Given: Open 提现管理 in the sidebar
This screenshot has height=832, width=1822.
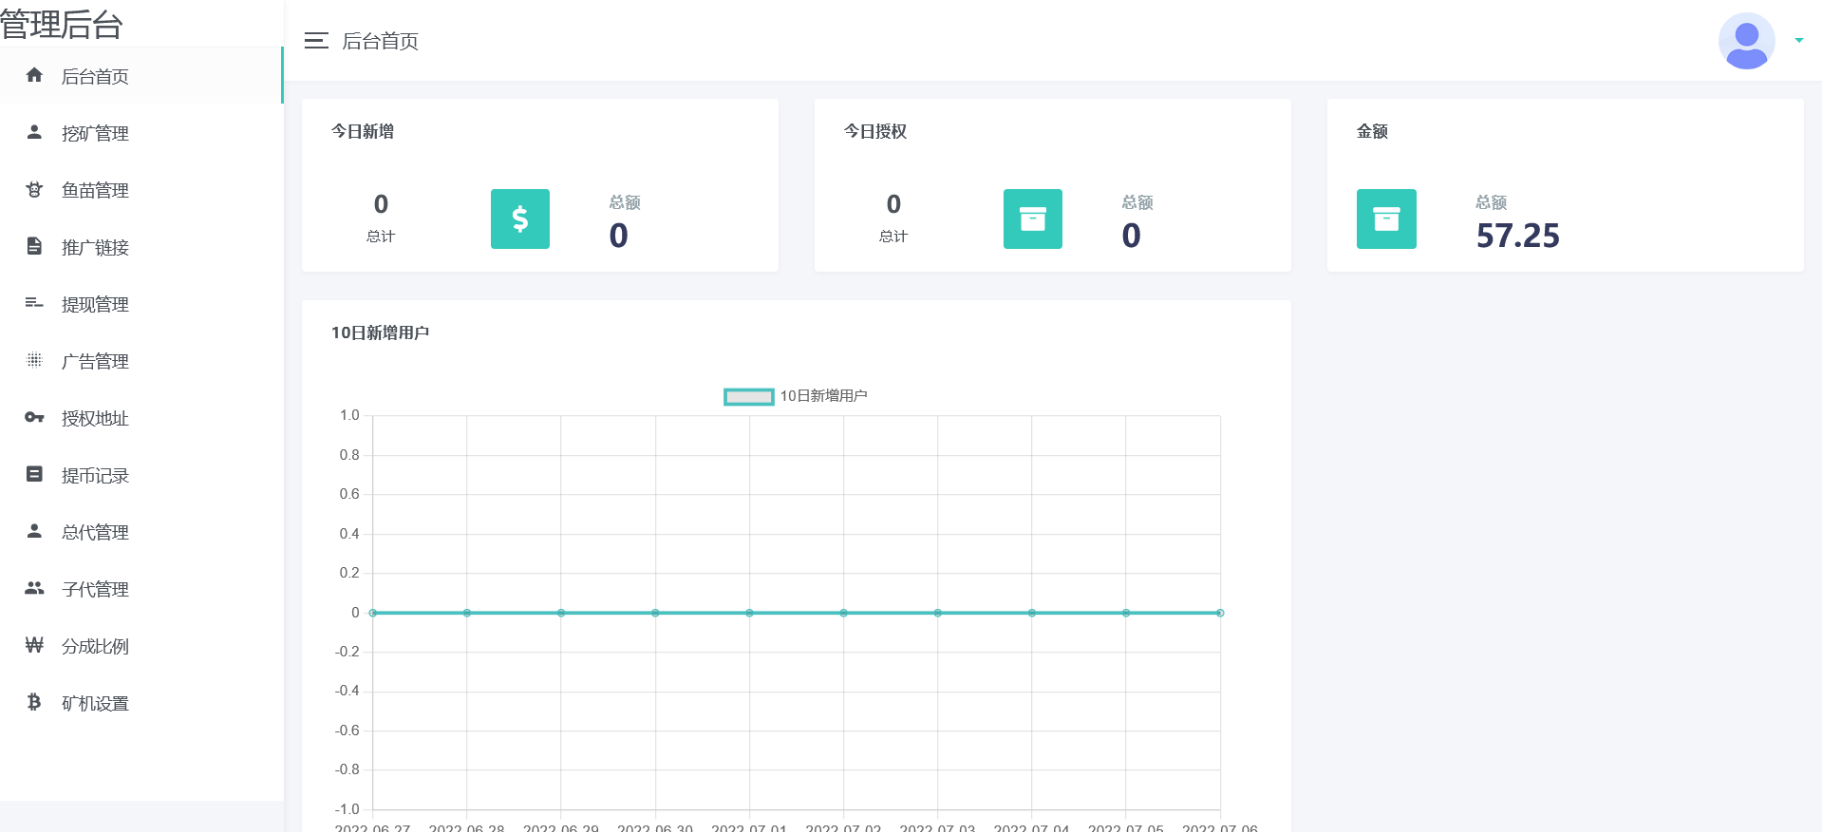Looking at the screenshot, I should click(95, 304).
